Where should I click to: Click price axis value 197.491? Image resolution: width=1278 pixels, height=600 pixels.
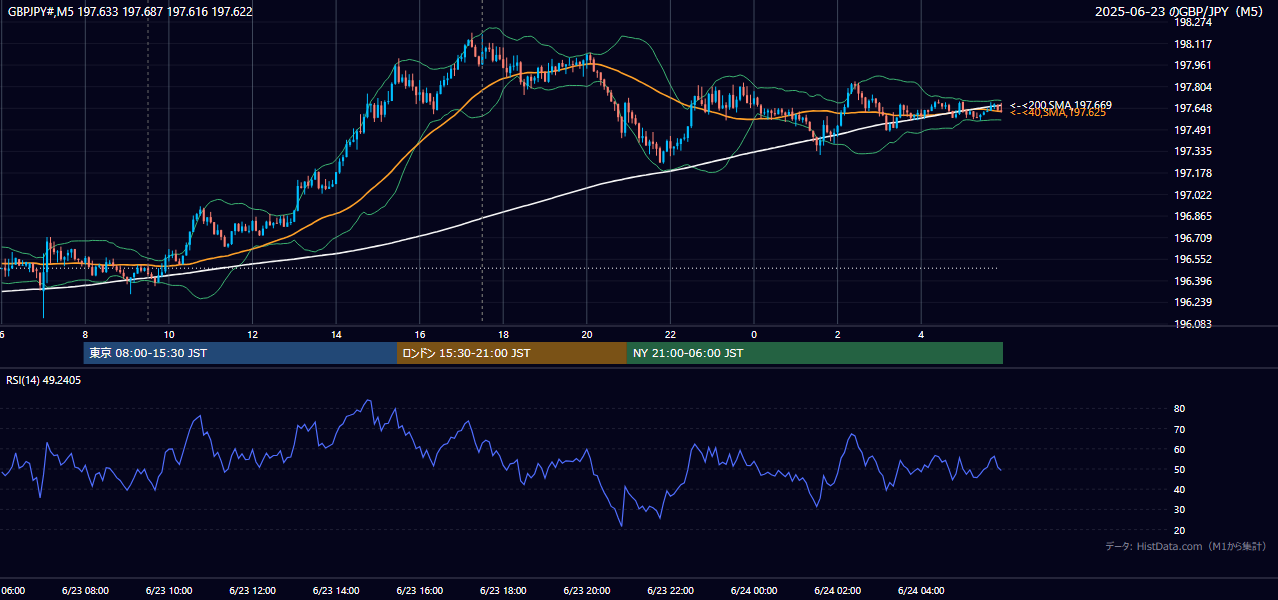point(1194,130)
